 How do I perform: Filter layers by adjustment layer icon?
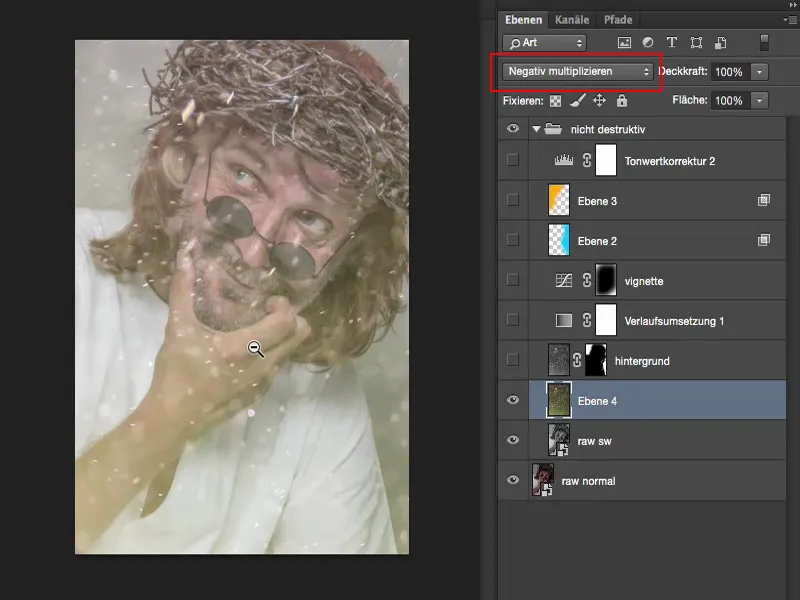[x=648, y=42]
